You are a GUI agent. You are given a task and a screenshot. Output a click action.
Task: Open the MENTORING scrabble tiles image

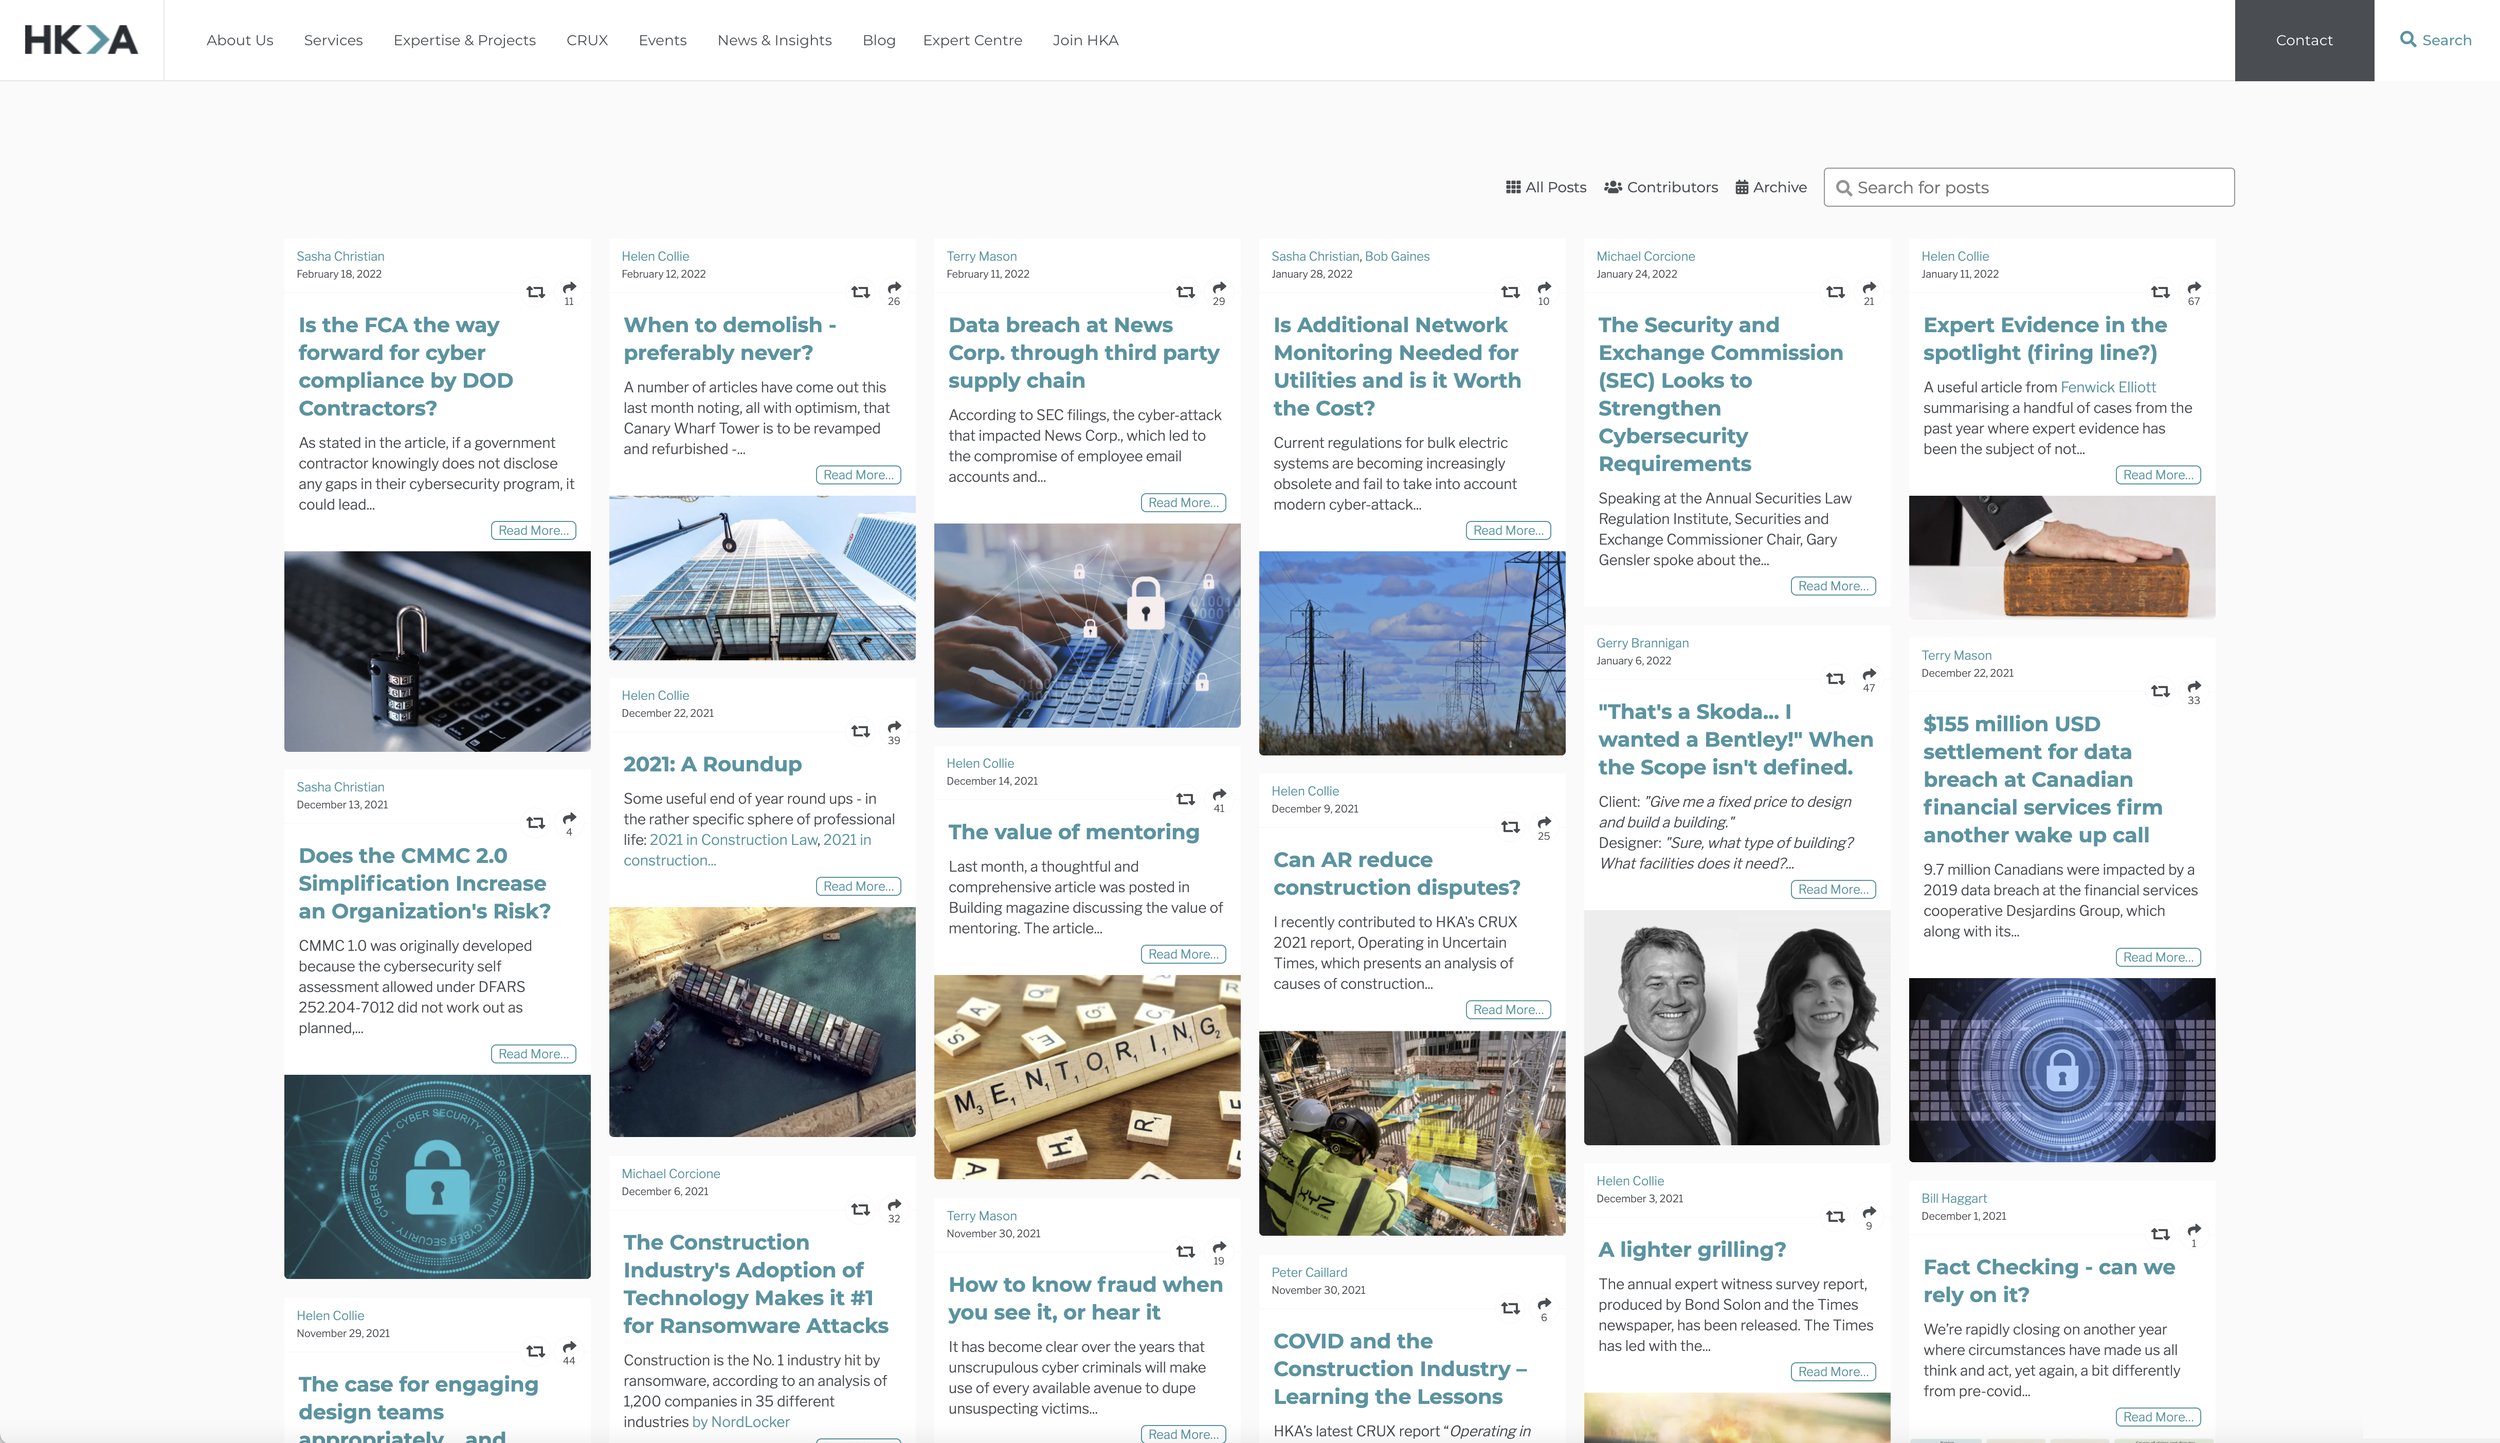[1087, 1076]
